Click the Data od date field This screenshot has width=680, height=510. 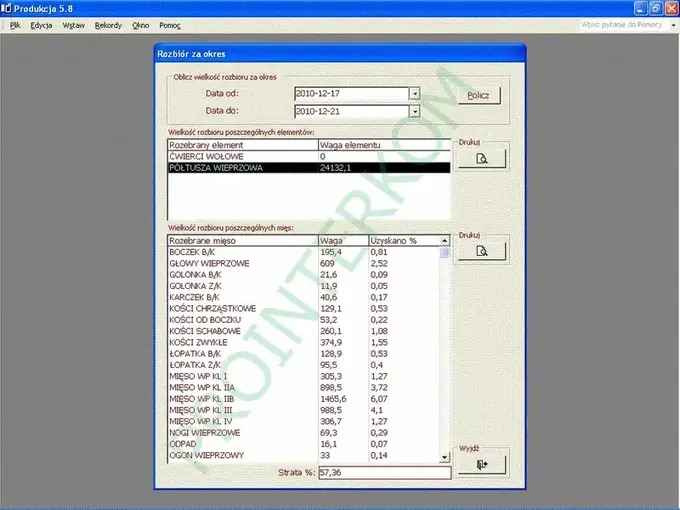[352, 94]
